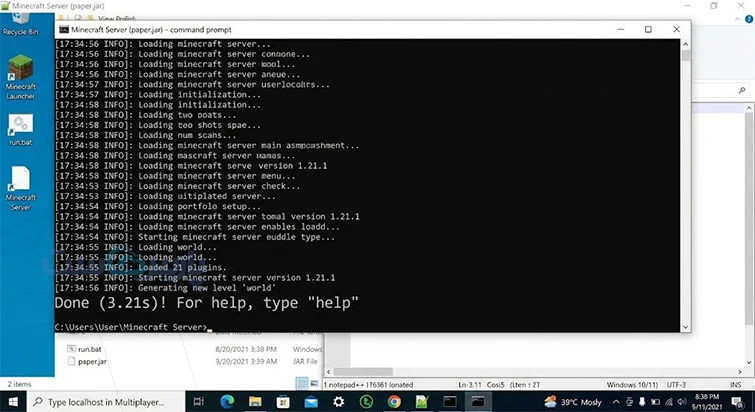Click the horizontal scrollbar thumb in background window
The image size is (755, 412).
click(363, 372)
